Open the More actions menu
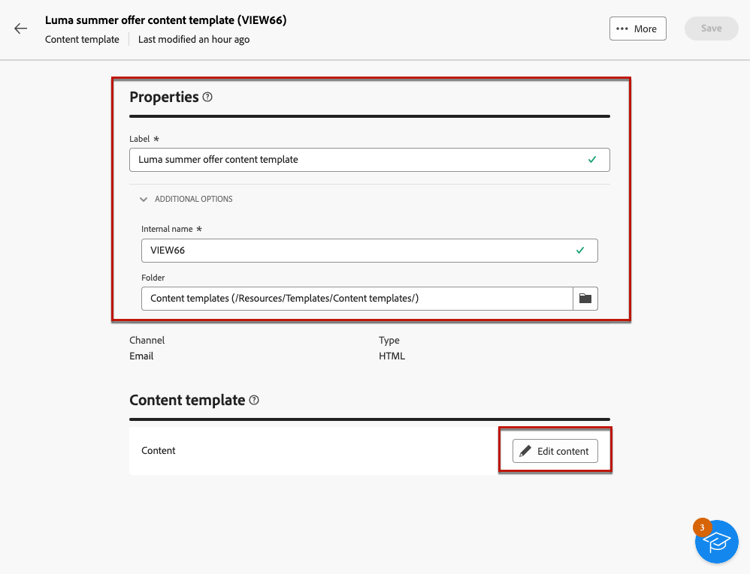Viewport: 750px width, 574px height. point(638,29)
